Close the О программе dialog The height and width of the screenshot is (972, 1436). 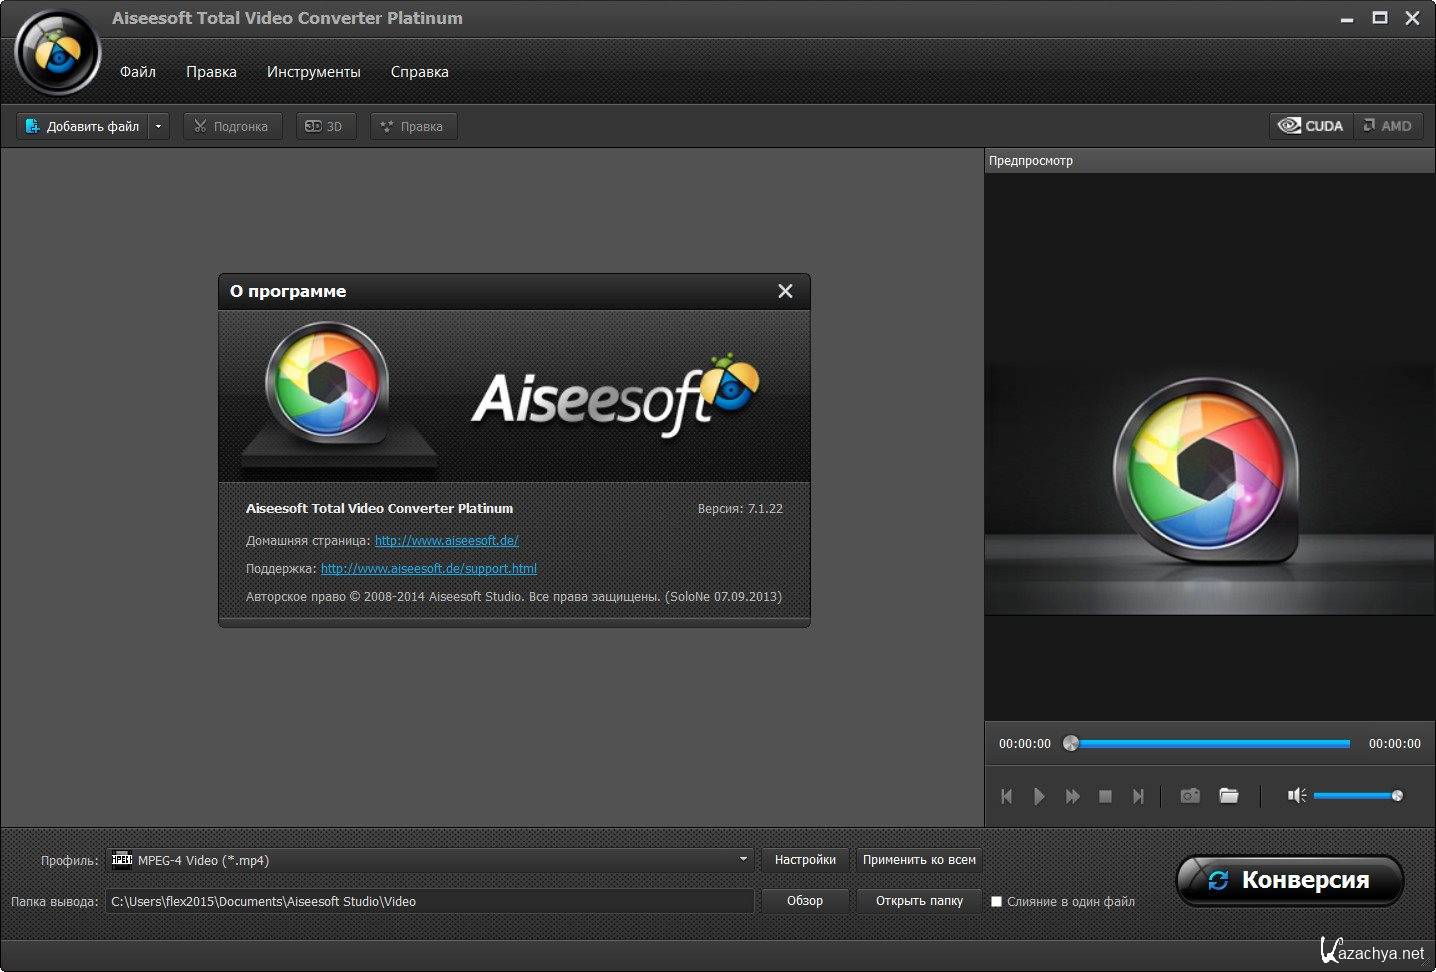coord(785,291)
